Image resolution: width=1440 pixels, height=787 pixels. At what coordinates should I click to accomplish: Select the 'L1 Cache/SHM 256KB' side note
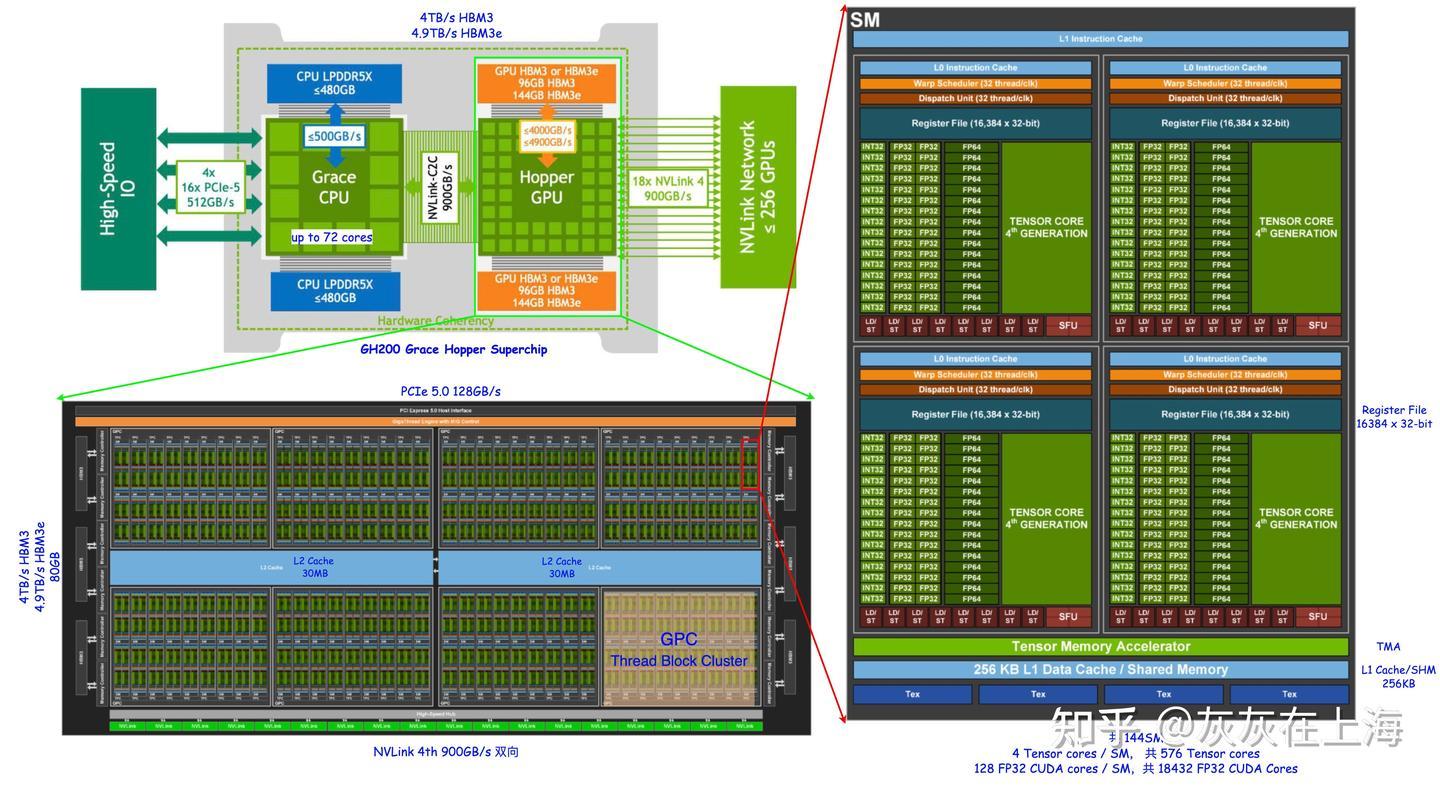coord(1398,677)
